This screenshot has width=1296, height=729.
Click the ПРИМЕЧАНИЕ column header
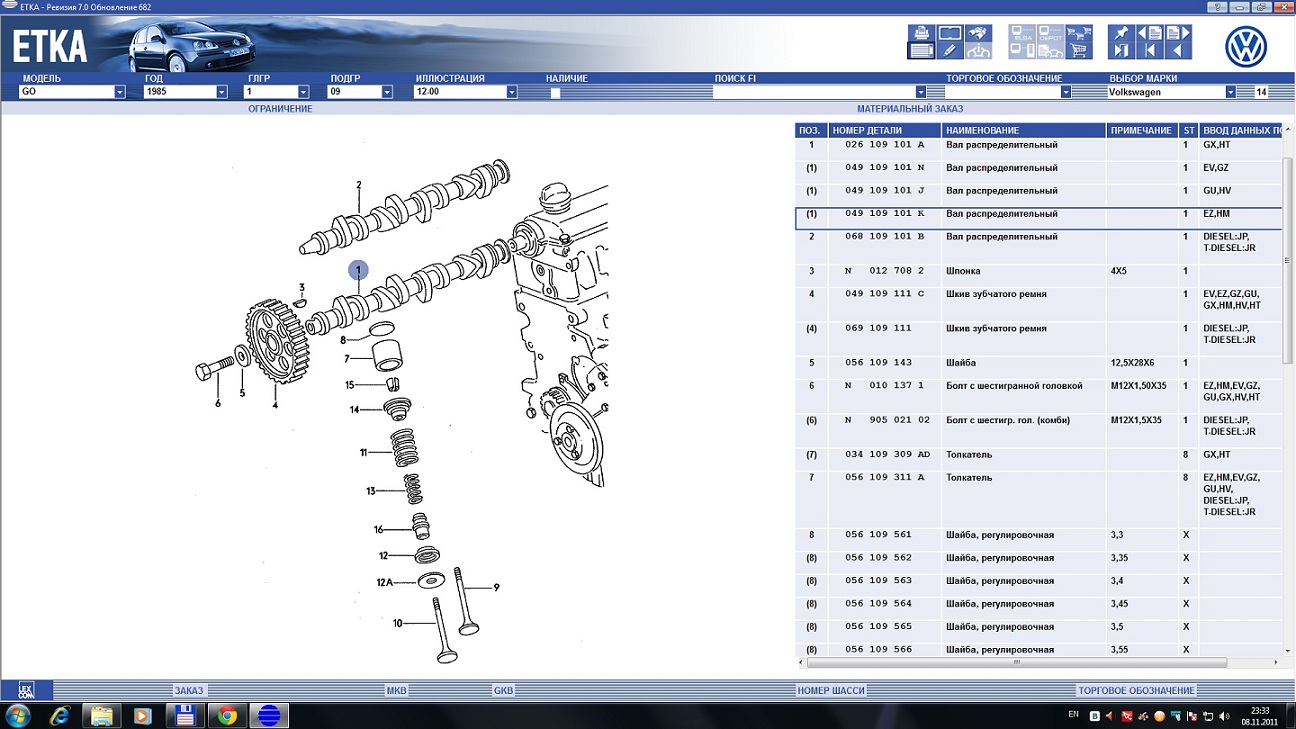[1142, 131]
